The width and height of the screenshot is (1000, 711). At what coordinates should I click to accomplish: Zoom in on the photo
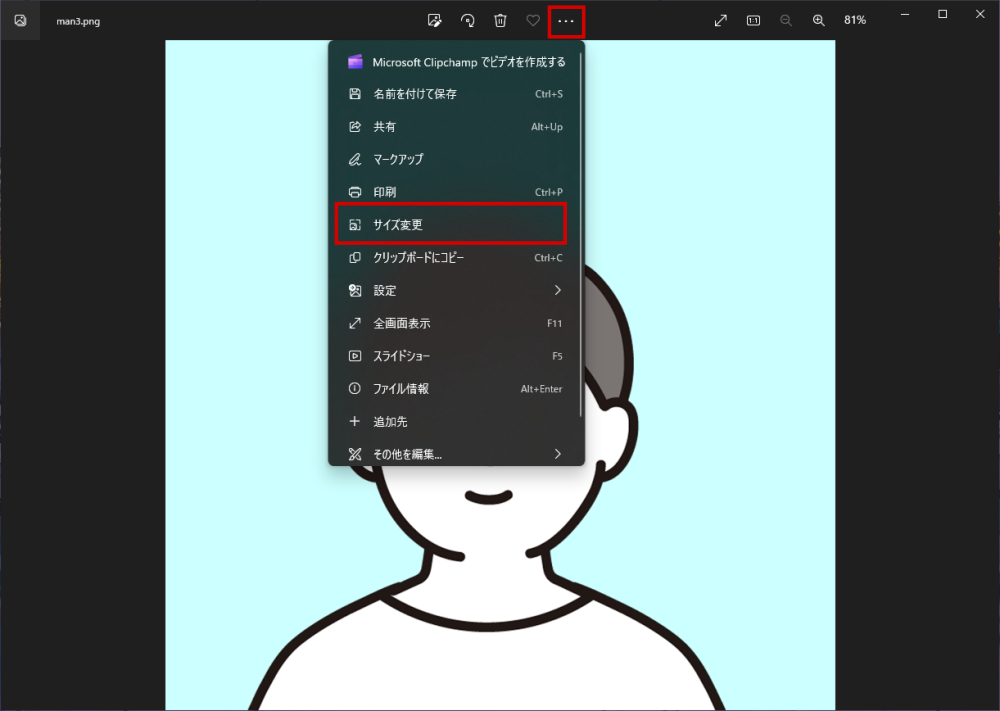point(819,20)
